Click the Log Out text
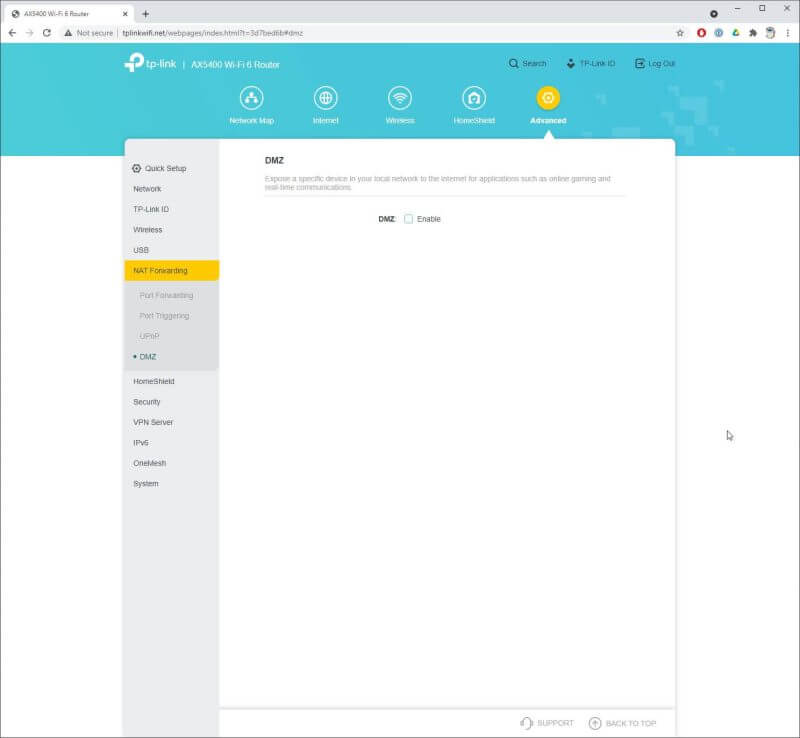This screenshot has width=800, height=738. point(662,63)
